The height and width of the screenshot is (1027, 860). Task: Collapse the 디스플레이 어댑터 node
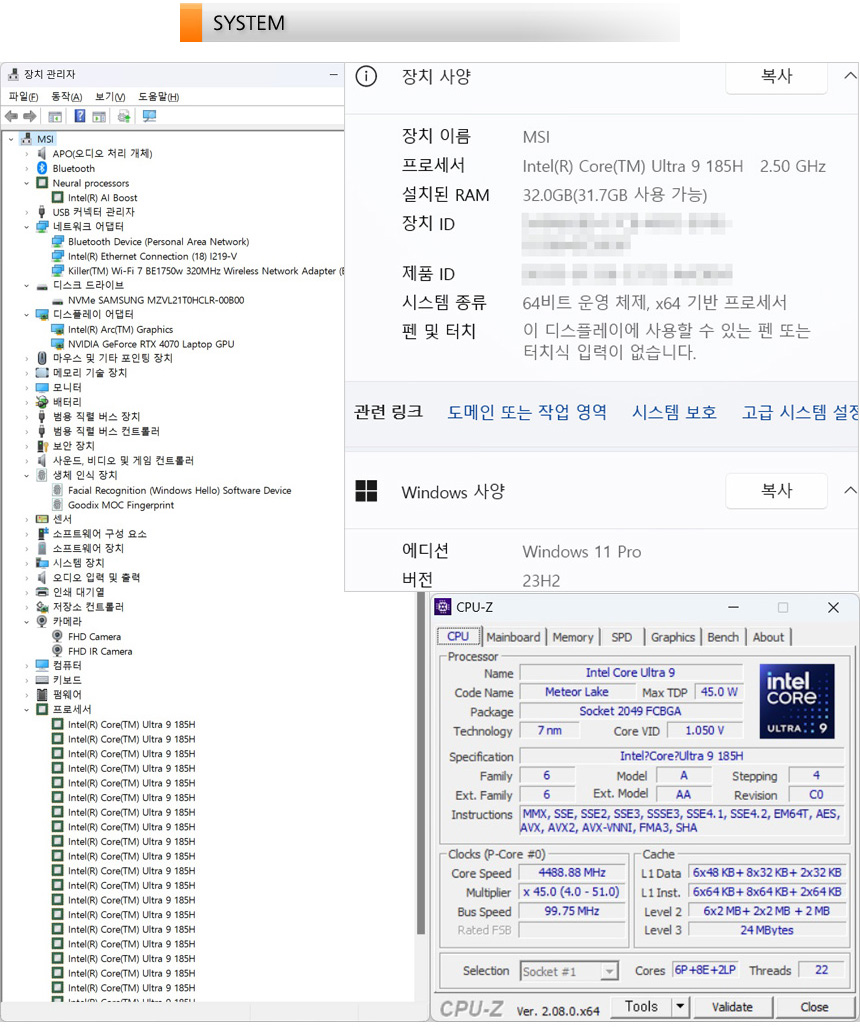coord(27,314)
